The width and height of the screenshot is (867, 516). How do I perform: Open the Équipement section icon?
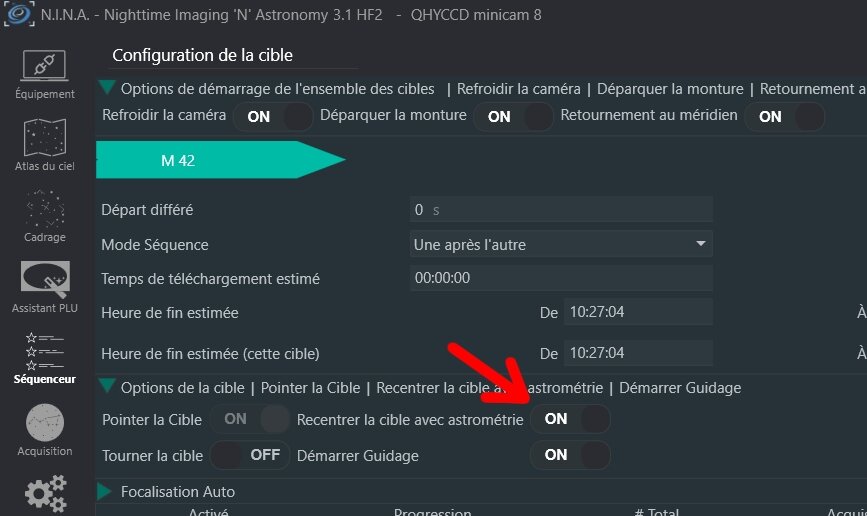tap(44, 68)
